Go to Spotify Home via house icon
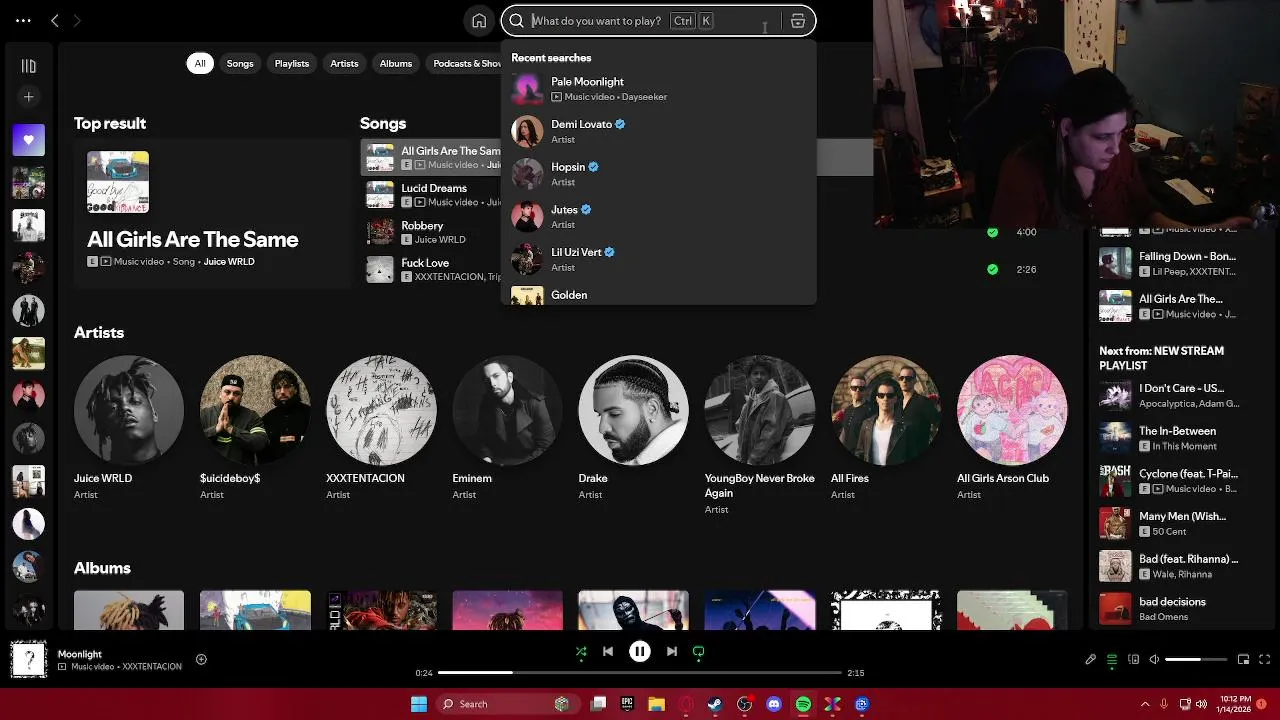Image resolution: width=1280 pixels, height=720 pixels. tap(479, 21)
